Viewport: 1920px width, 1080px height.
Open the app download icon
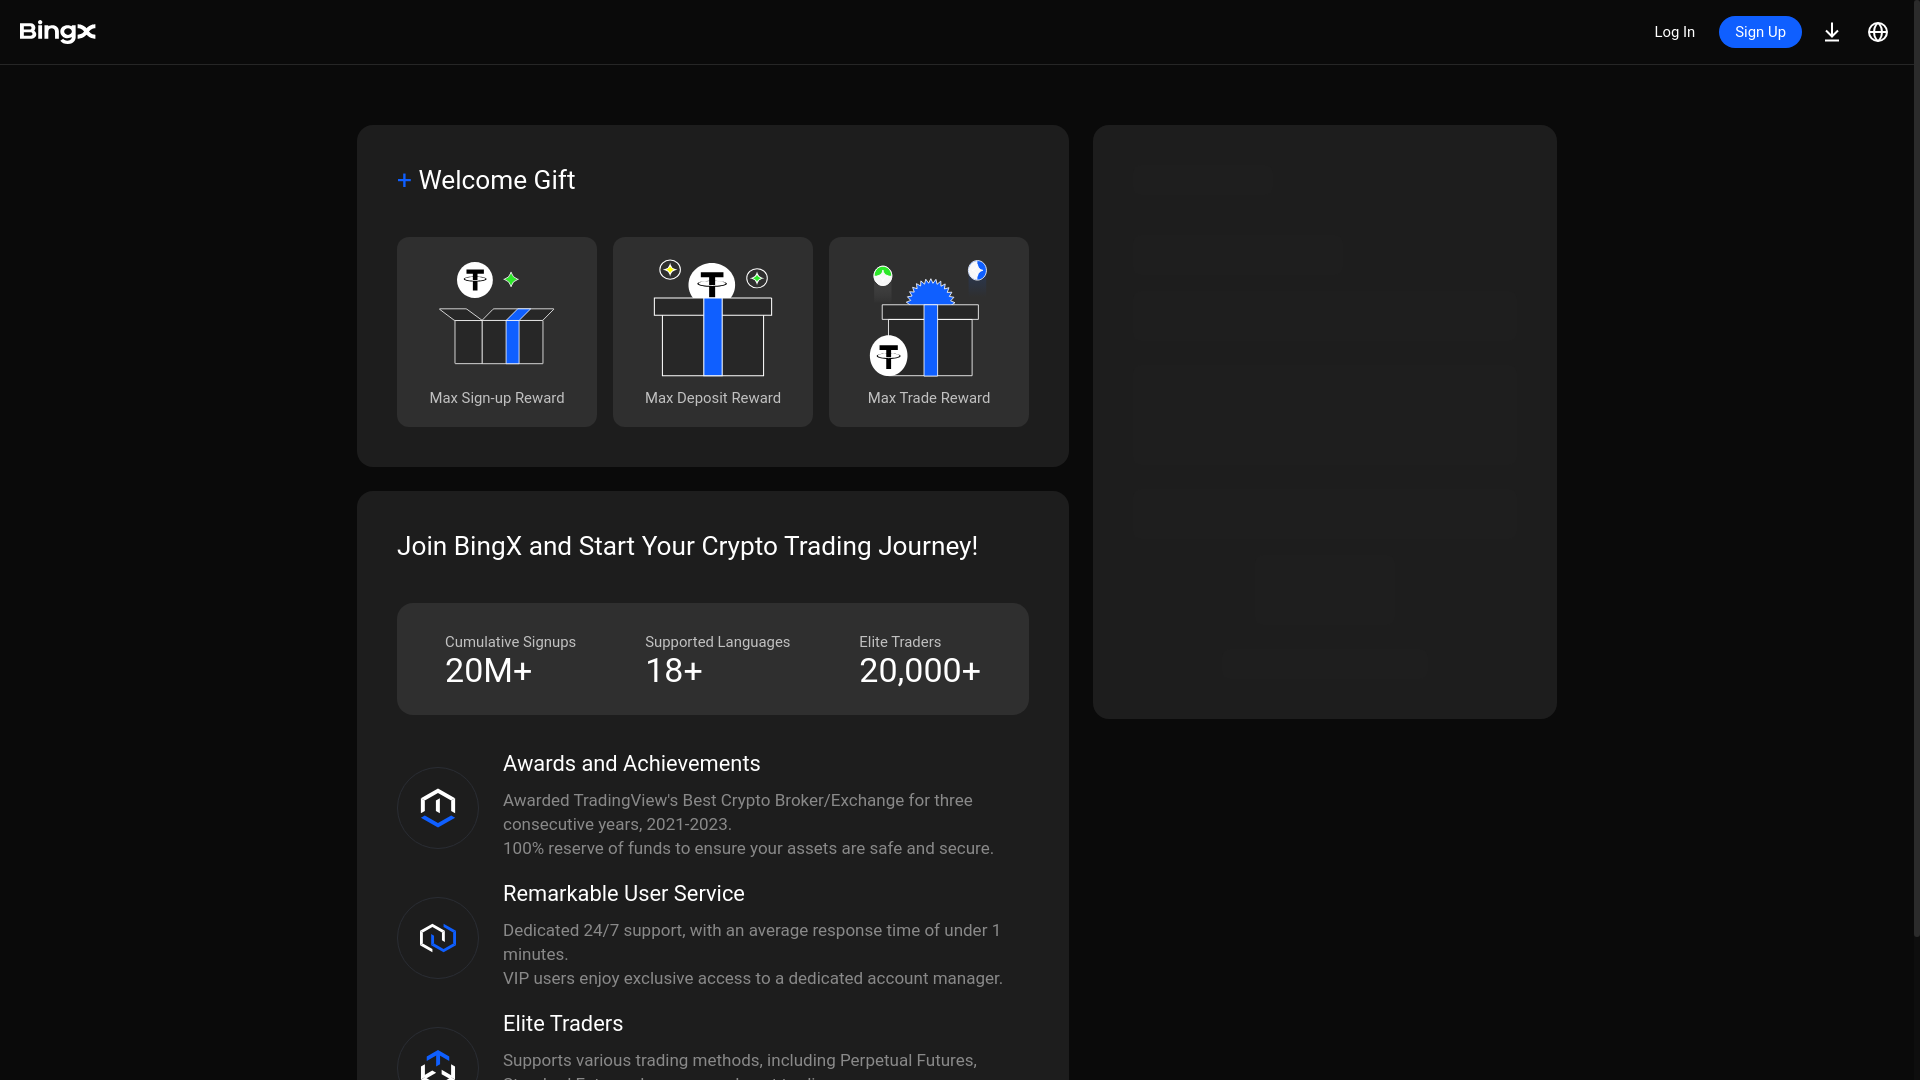pyautogui.click(x=1832, y=32)
